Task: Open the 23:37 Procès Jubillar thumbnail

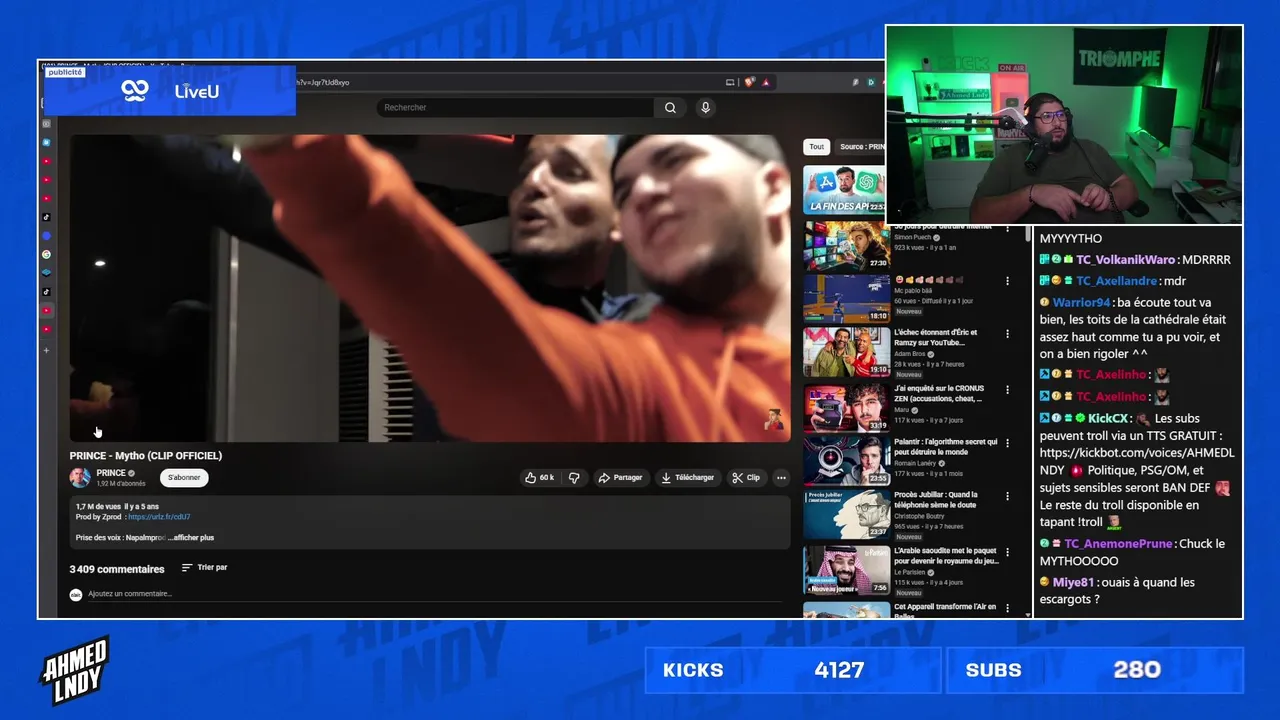Action: [847, 514]
